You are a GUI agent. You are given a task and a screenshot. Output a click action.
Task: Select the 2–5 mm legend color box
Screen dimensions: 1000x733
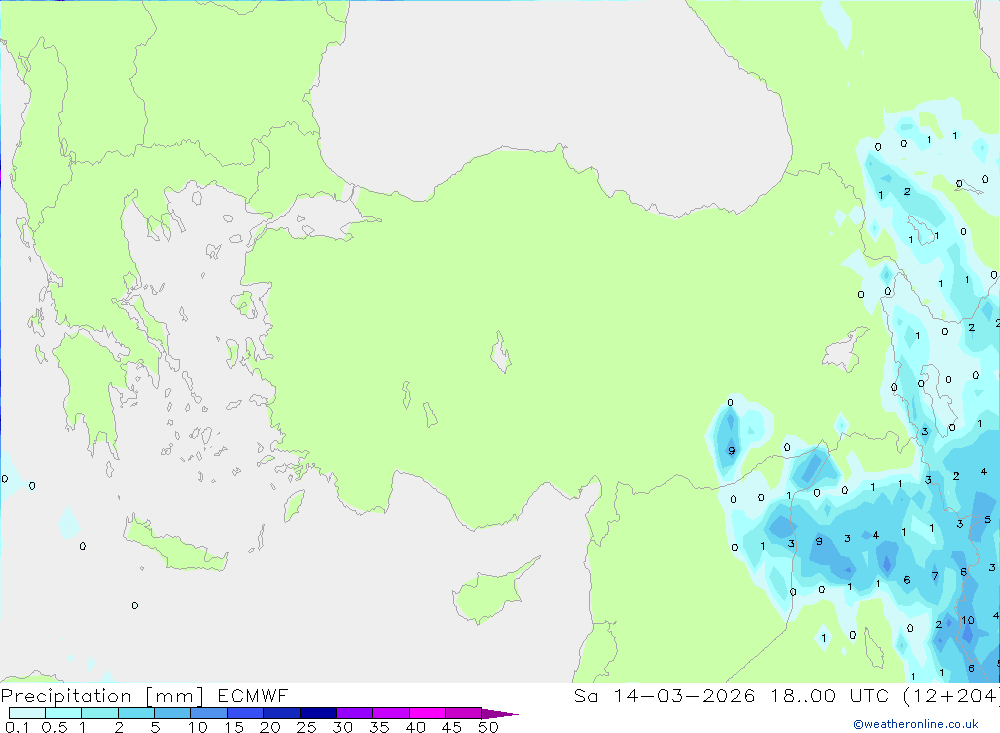pyautogui.click(x=136, y=713)
